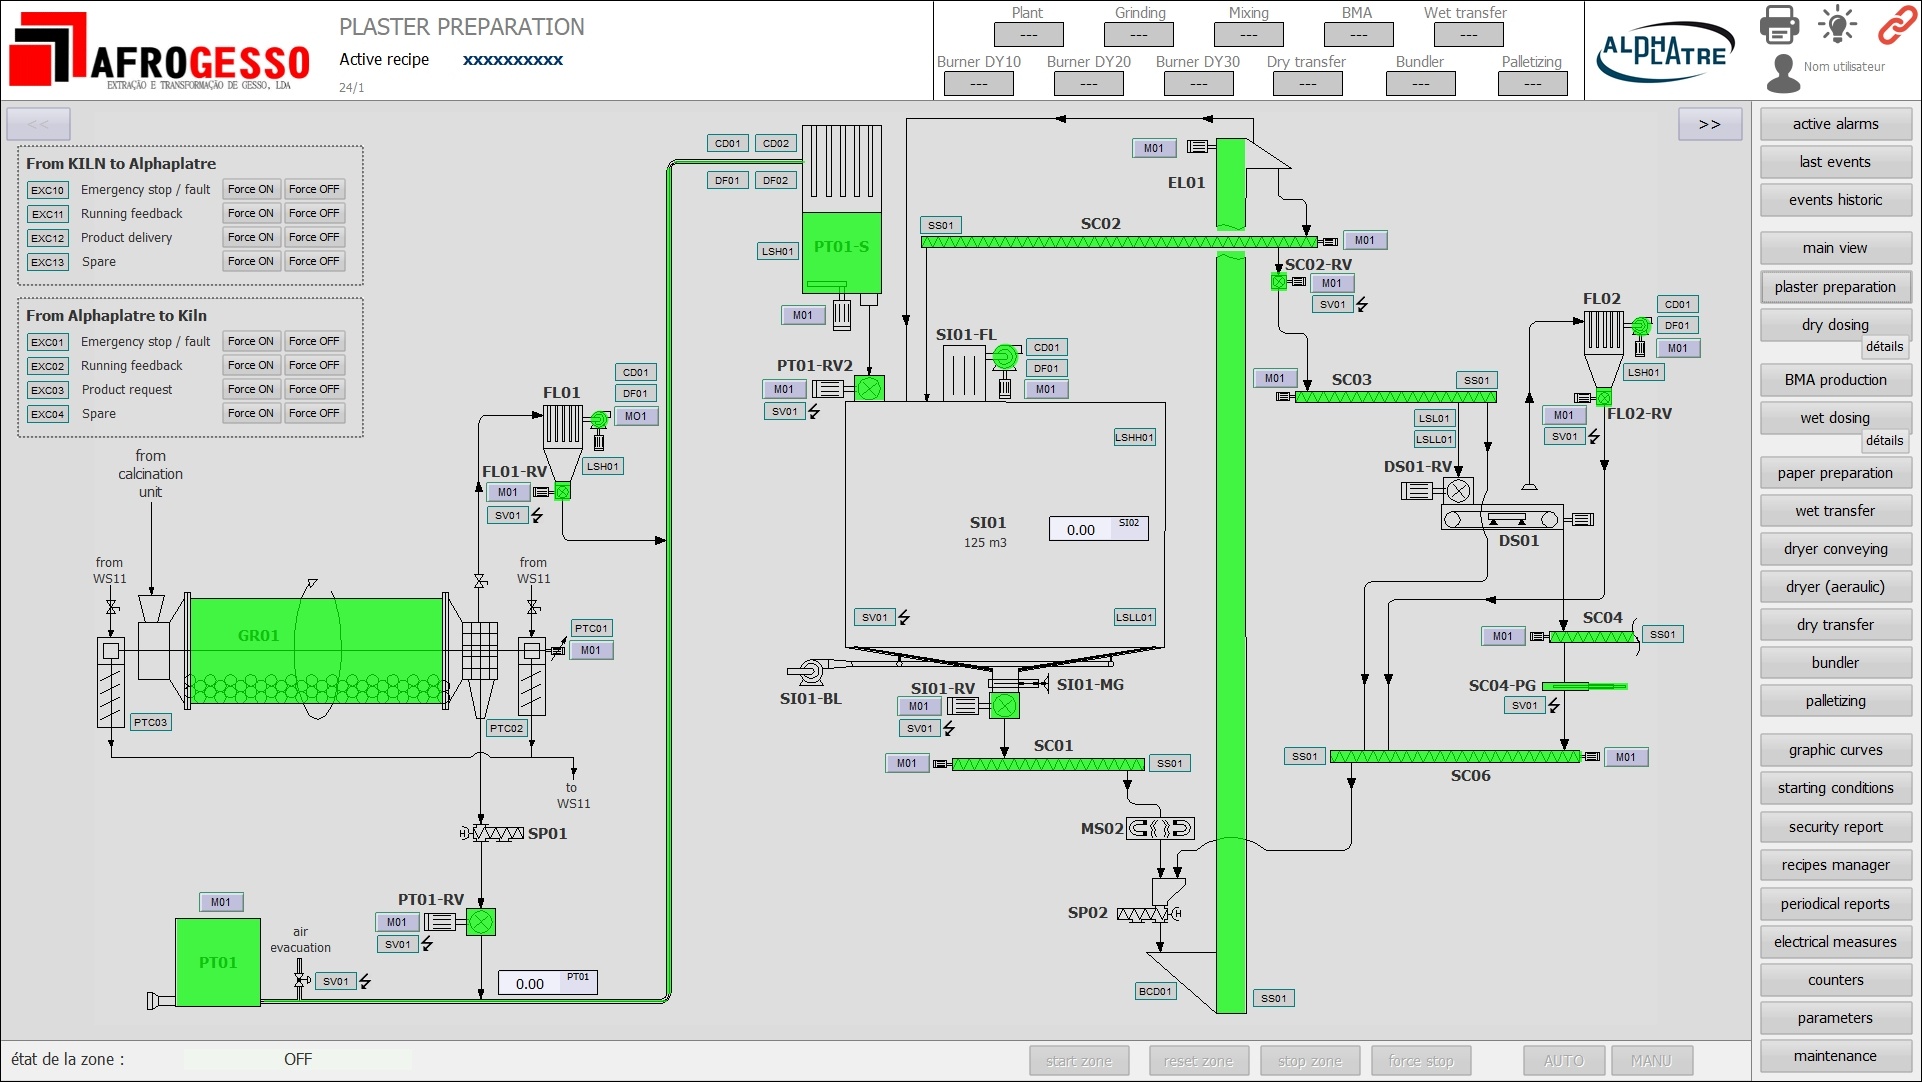Select the SP02 screw sampler symbol
The width and height of the screenshot is (1922, 1082).
point(1149,914)
